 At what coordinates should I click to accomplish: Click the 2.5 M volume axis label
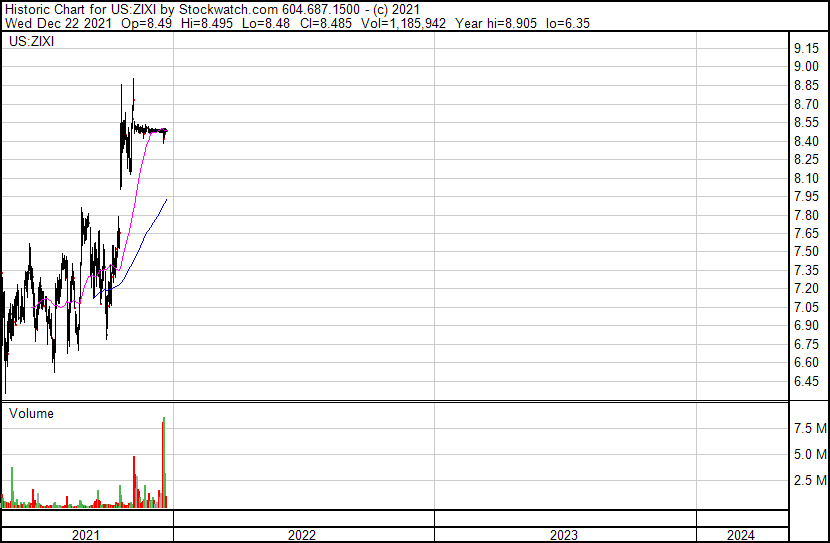809,480
